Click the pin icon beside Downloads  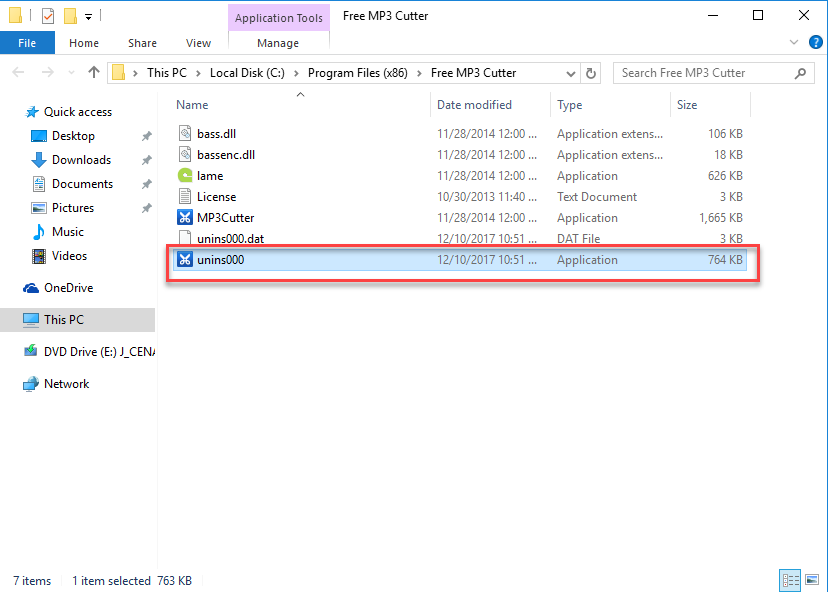(x=146, y=160)
